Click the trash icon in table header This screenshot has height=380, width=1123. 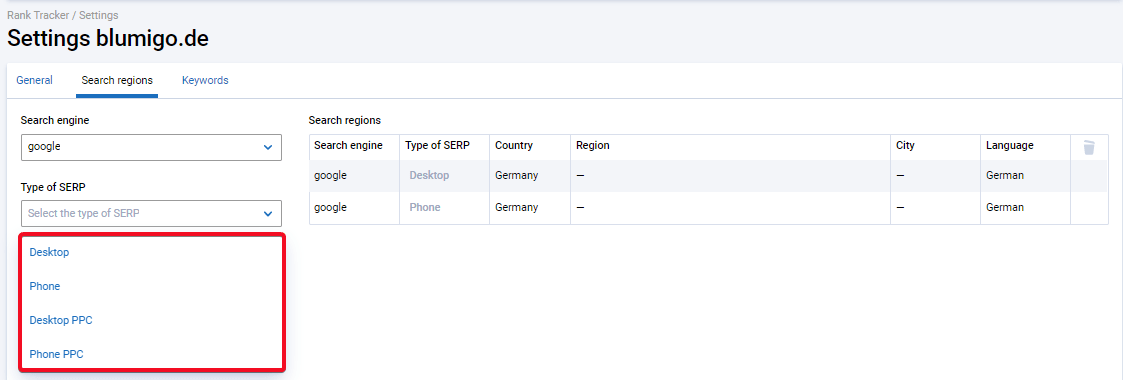click(x=1089, y=147)
